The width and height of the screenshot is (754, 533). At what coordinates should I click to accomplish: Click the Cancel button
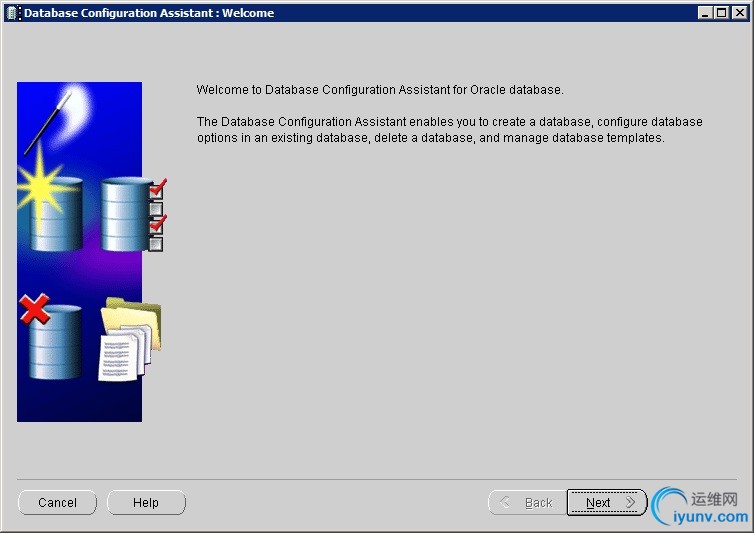57,502
